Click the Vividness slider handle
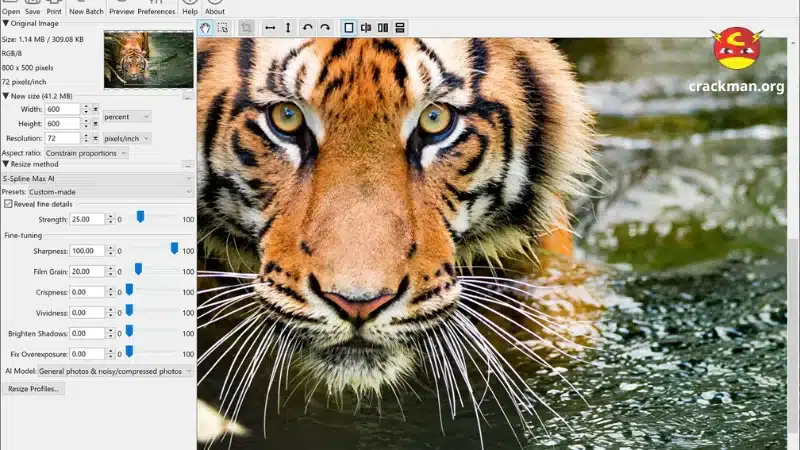Image resolution: width=800 pixels, height=450 pixels. click(130, 310)
